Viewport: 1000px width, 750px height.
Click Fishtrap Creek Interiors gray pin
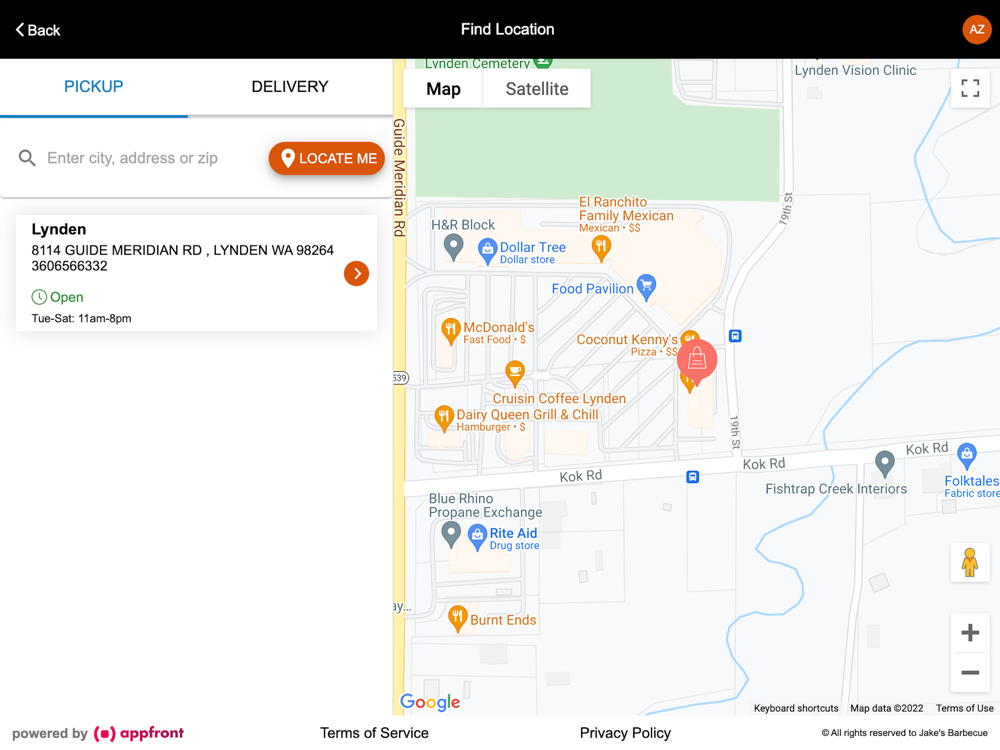[x=885, y=463]
